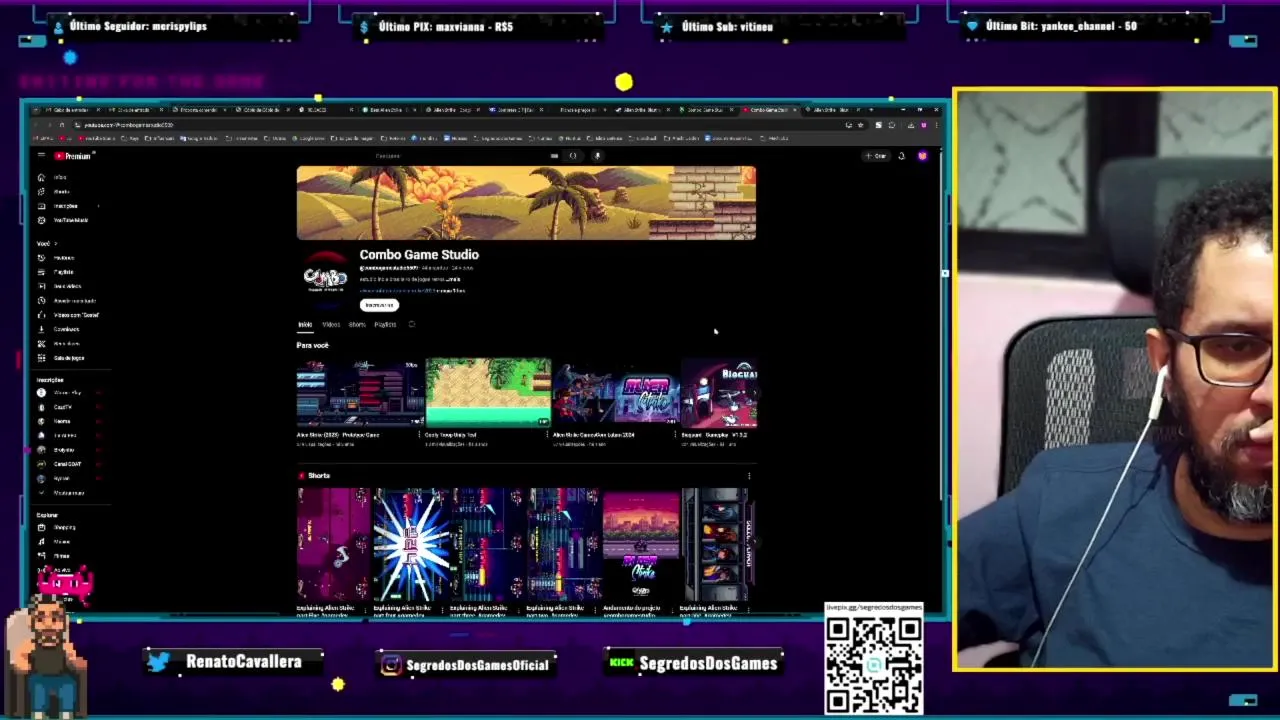This screenshot has height=720, width=1280.
Task: Click search icon in channel tabs
Action: (411, 324)
